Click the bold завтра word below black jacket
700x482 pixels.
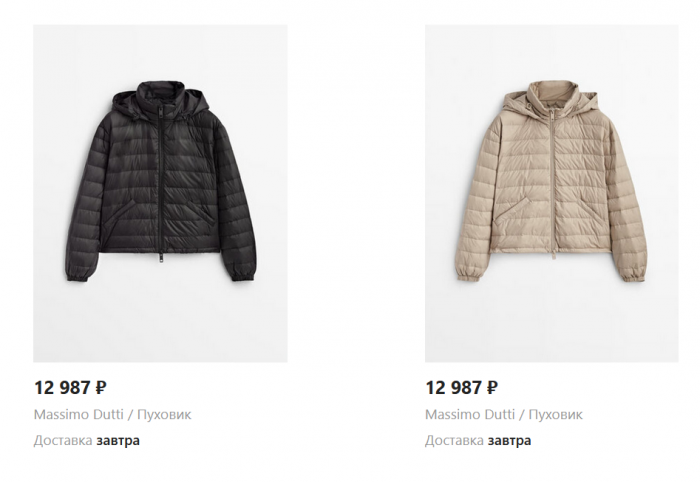click(118, 441)
